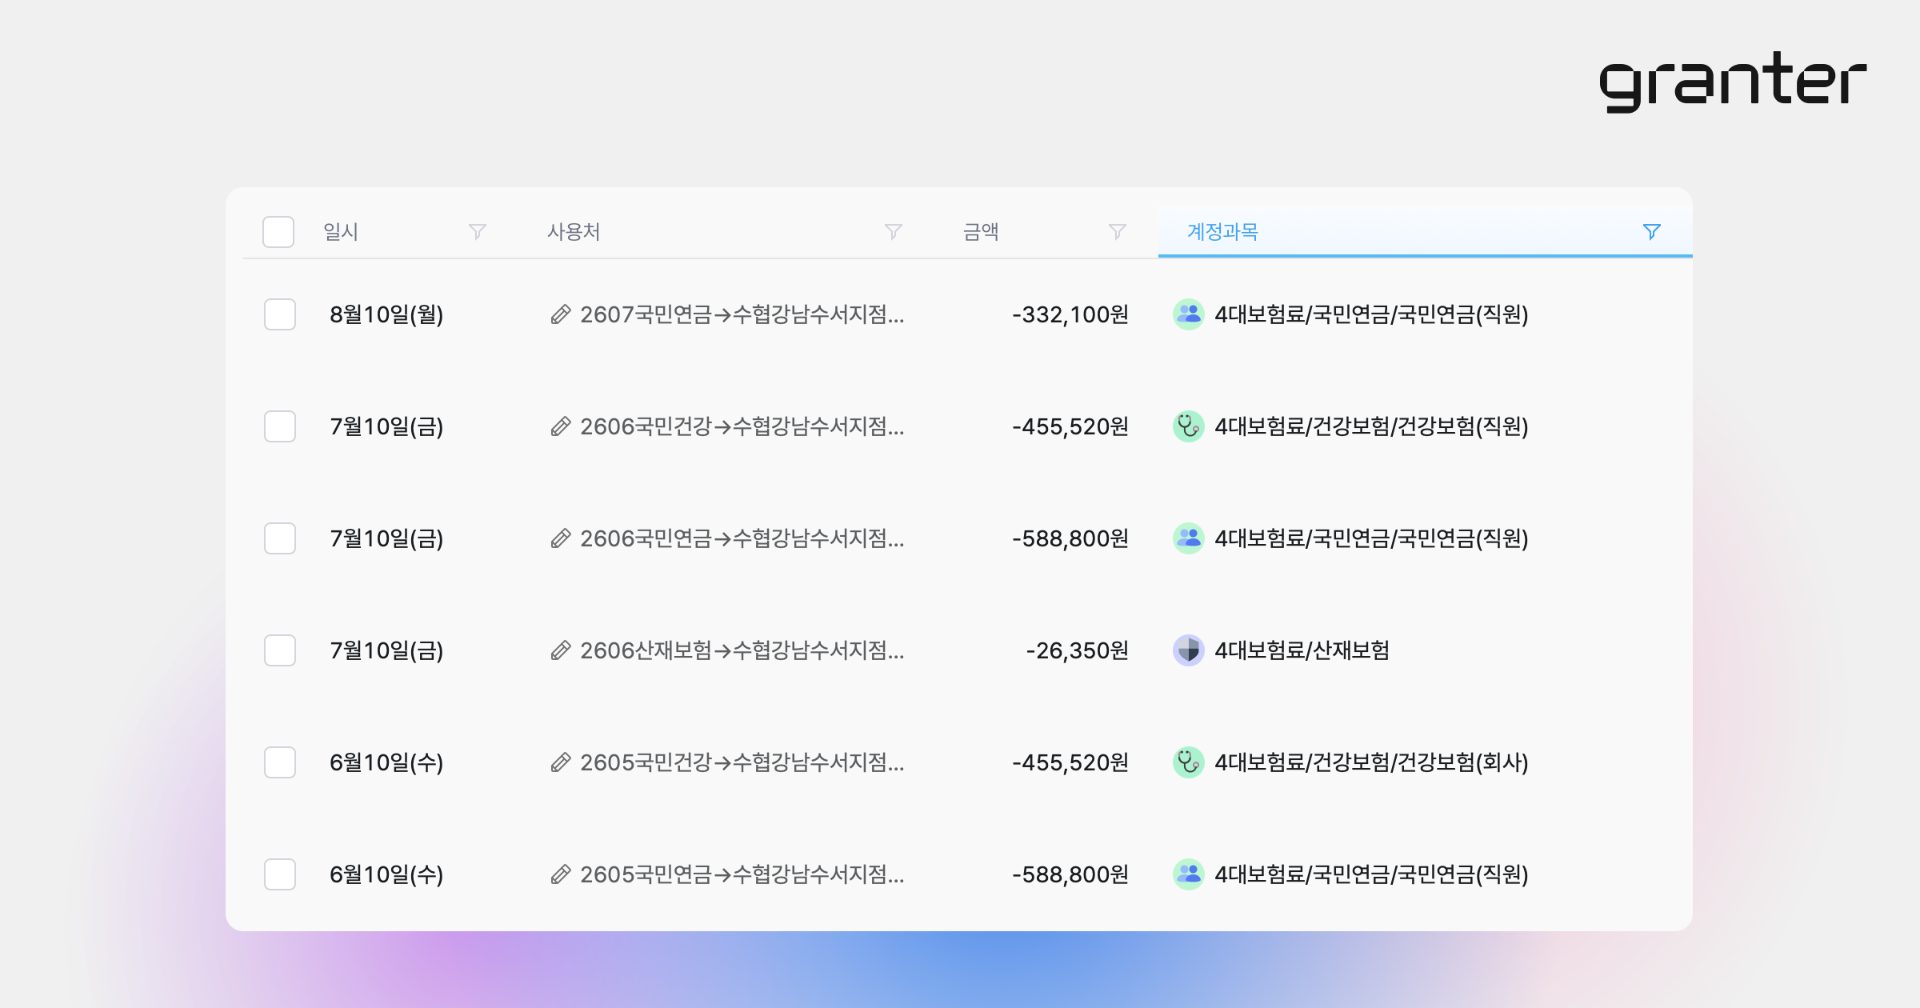Click the 8월10일(월) date cell
This screenshot has height=1008, width=1920.
387,315
